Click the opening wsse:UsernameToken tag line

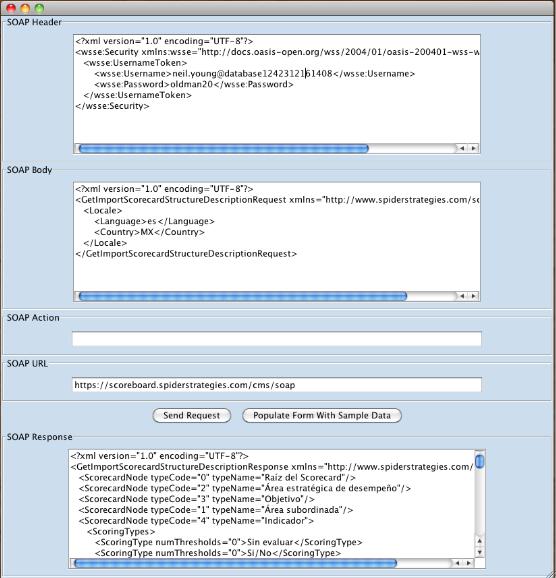(x=135, y=63)
